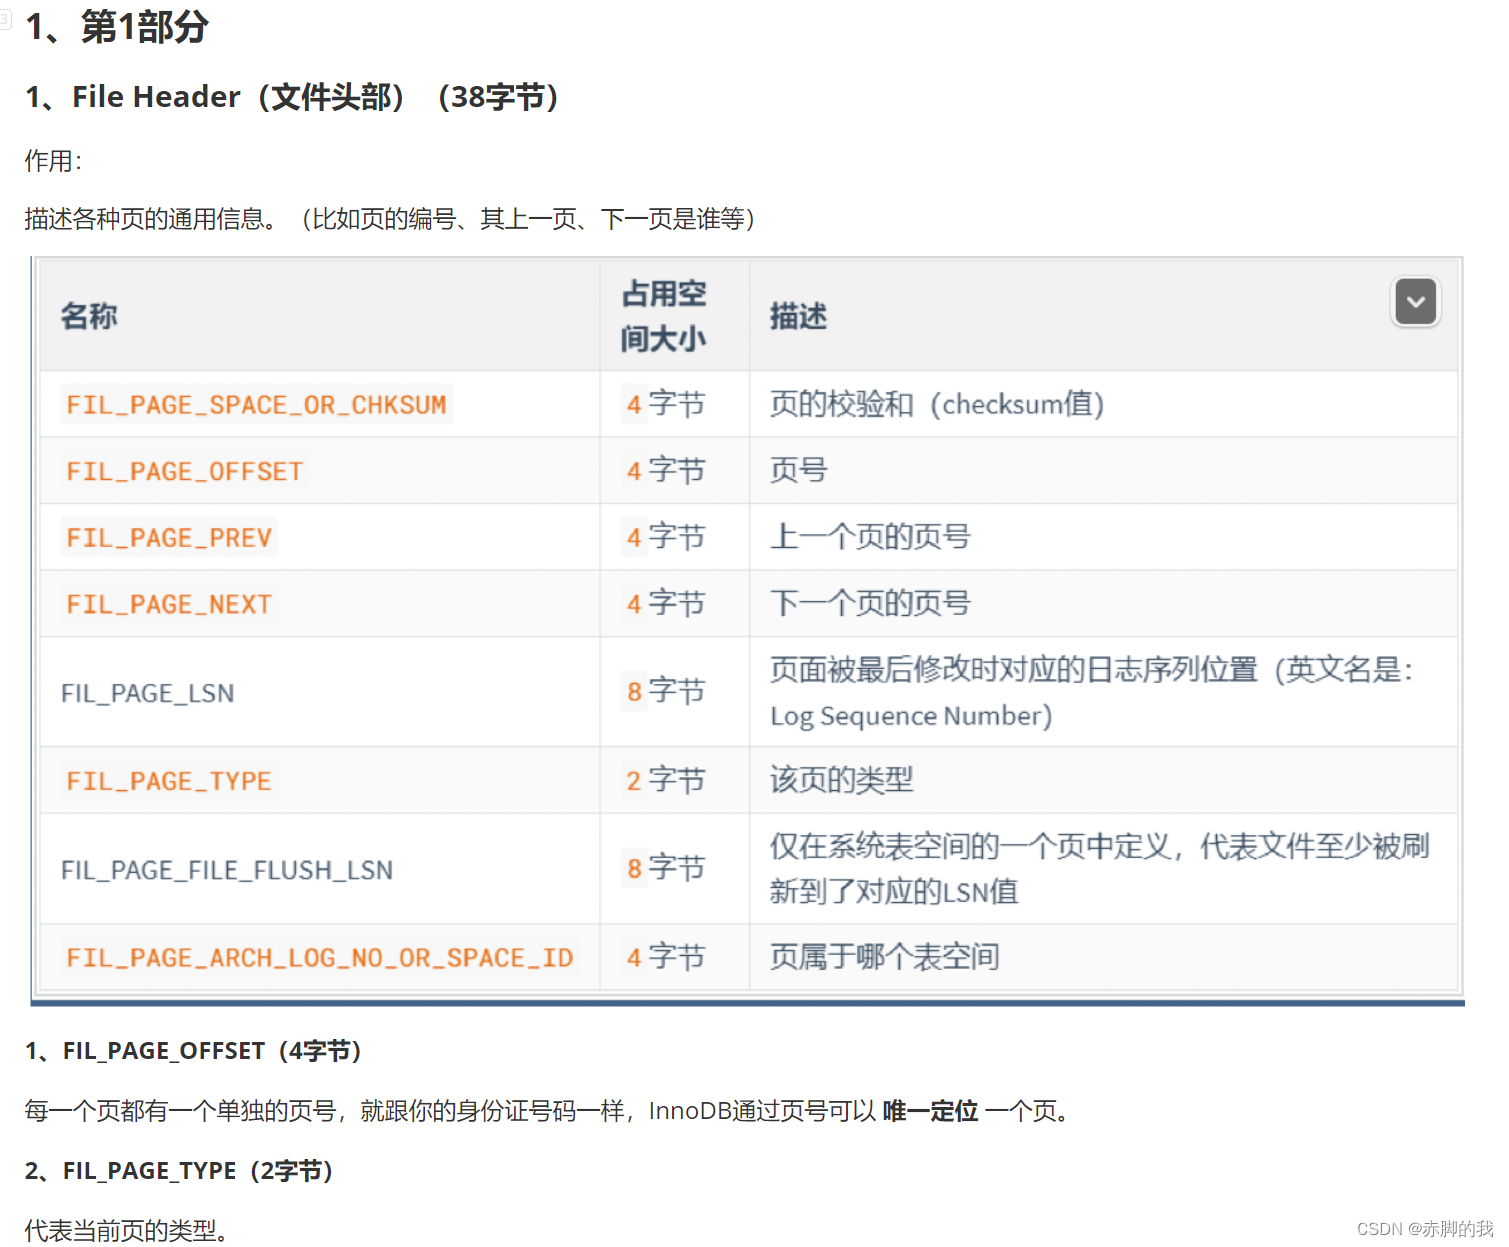The image size is (1509, 1247).
Task: Click the 作用: paragraph label
Action: pos(54,161)
